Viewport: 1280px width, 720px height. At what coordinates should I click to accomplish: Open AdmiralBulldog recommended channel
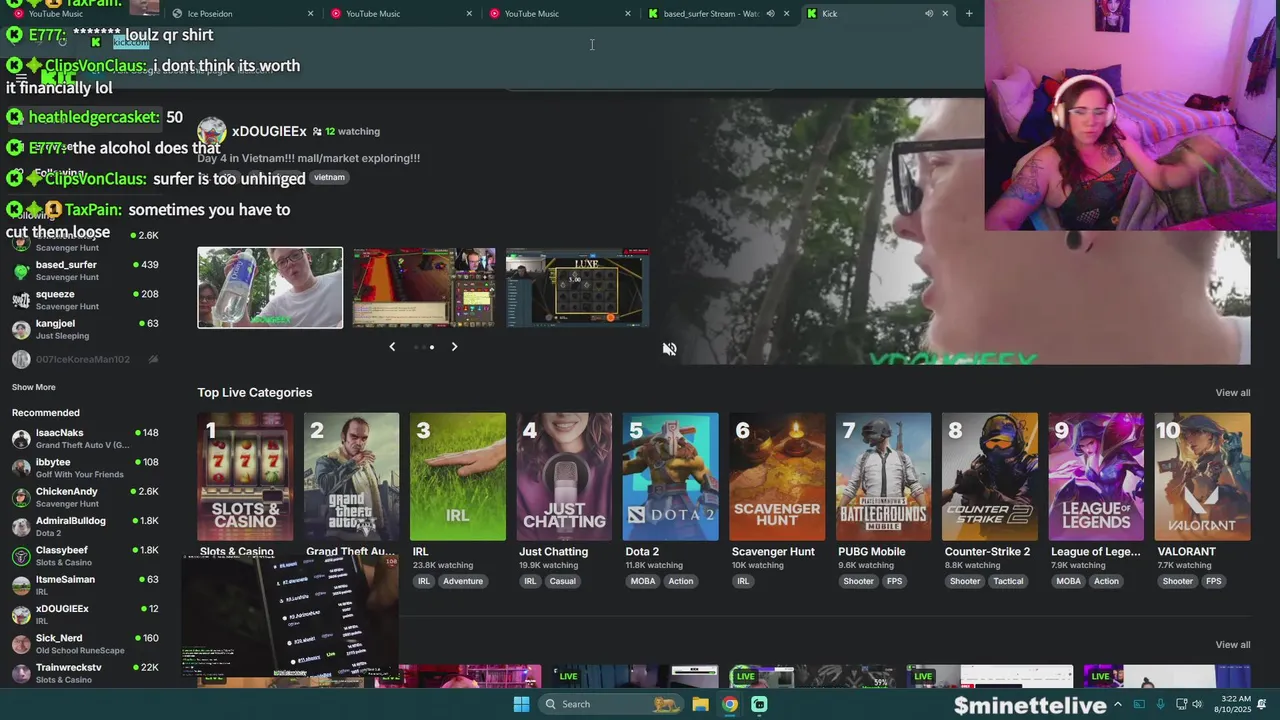pos(85,526)
